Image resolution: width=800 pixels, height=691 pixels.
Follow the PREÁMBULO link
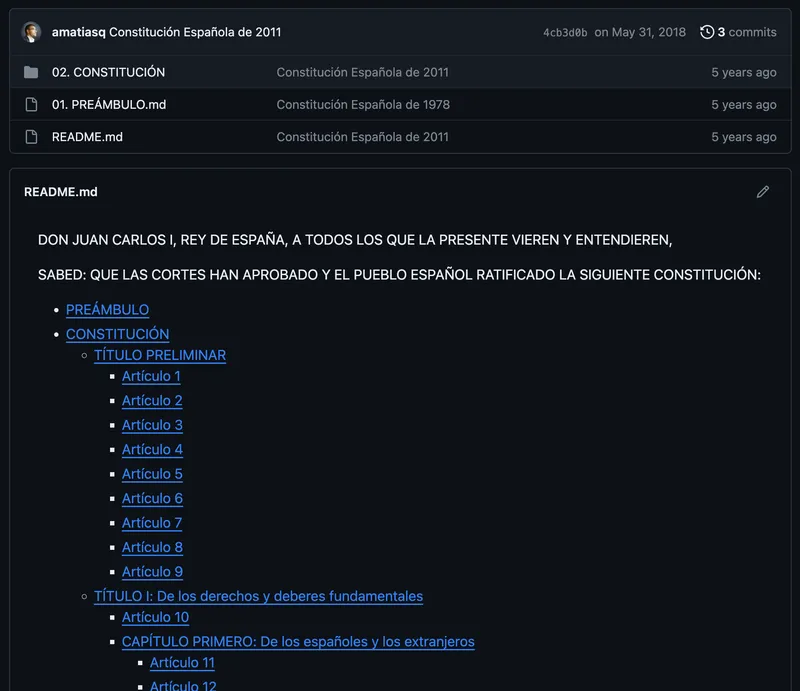(107, 310)
